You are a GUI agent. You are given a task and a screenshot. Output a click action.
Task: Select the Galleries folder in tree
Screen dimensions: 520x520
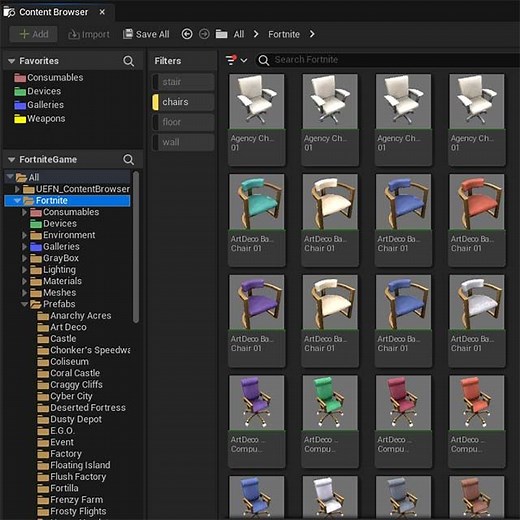click(x=55, y=246)
